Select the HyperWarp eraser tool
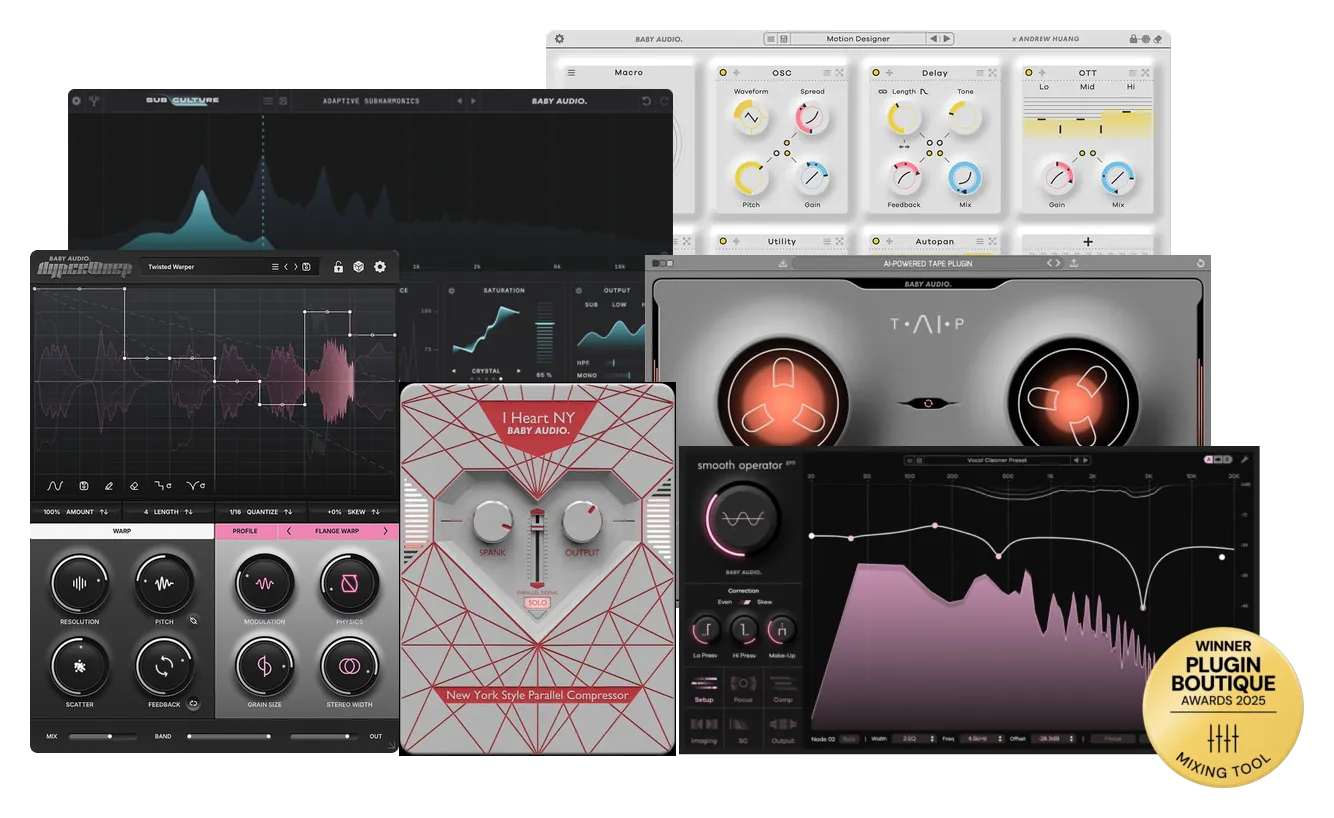The image size is (1334, 818). [x=134, y=486]
